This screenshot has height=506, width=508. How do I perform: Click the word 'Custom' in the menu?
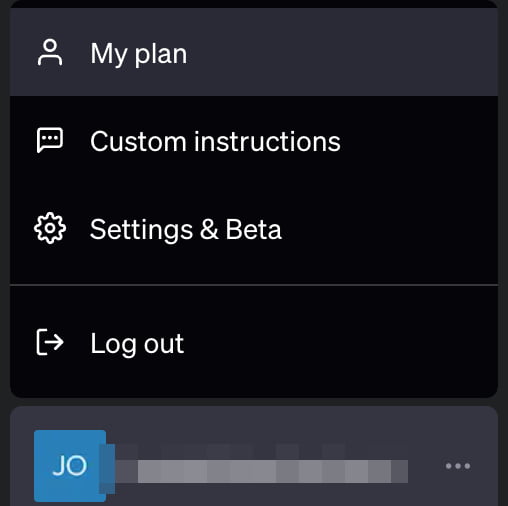[138, 141]
